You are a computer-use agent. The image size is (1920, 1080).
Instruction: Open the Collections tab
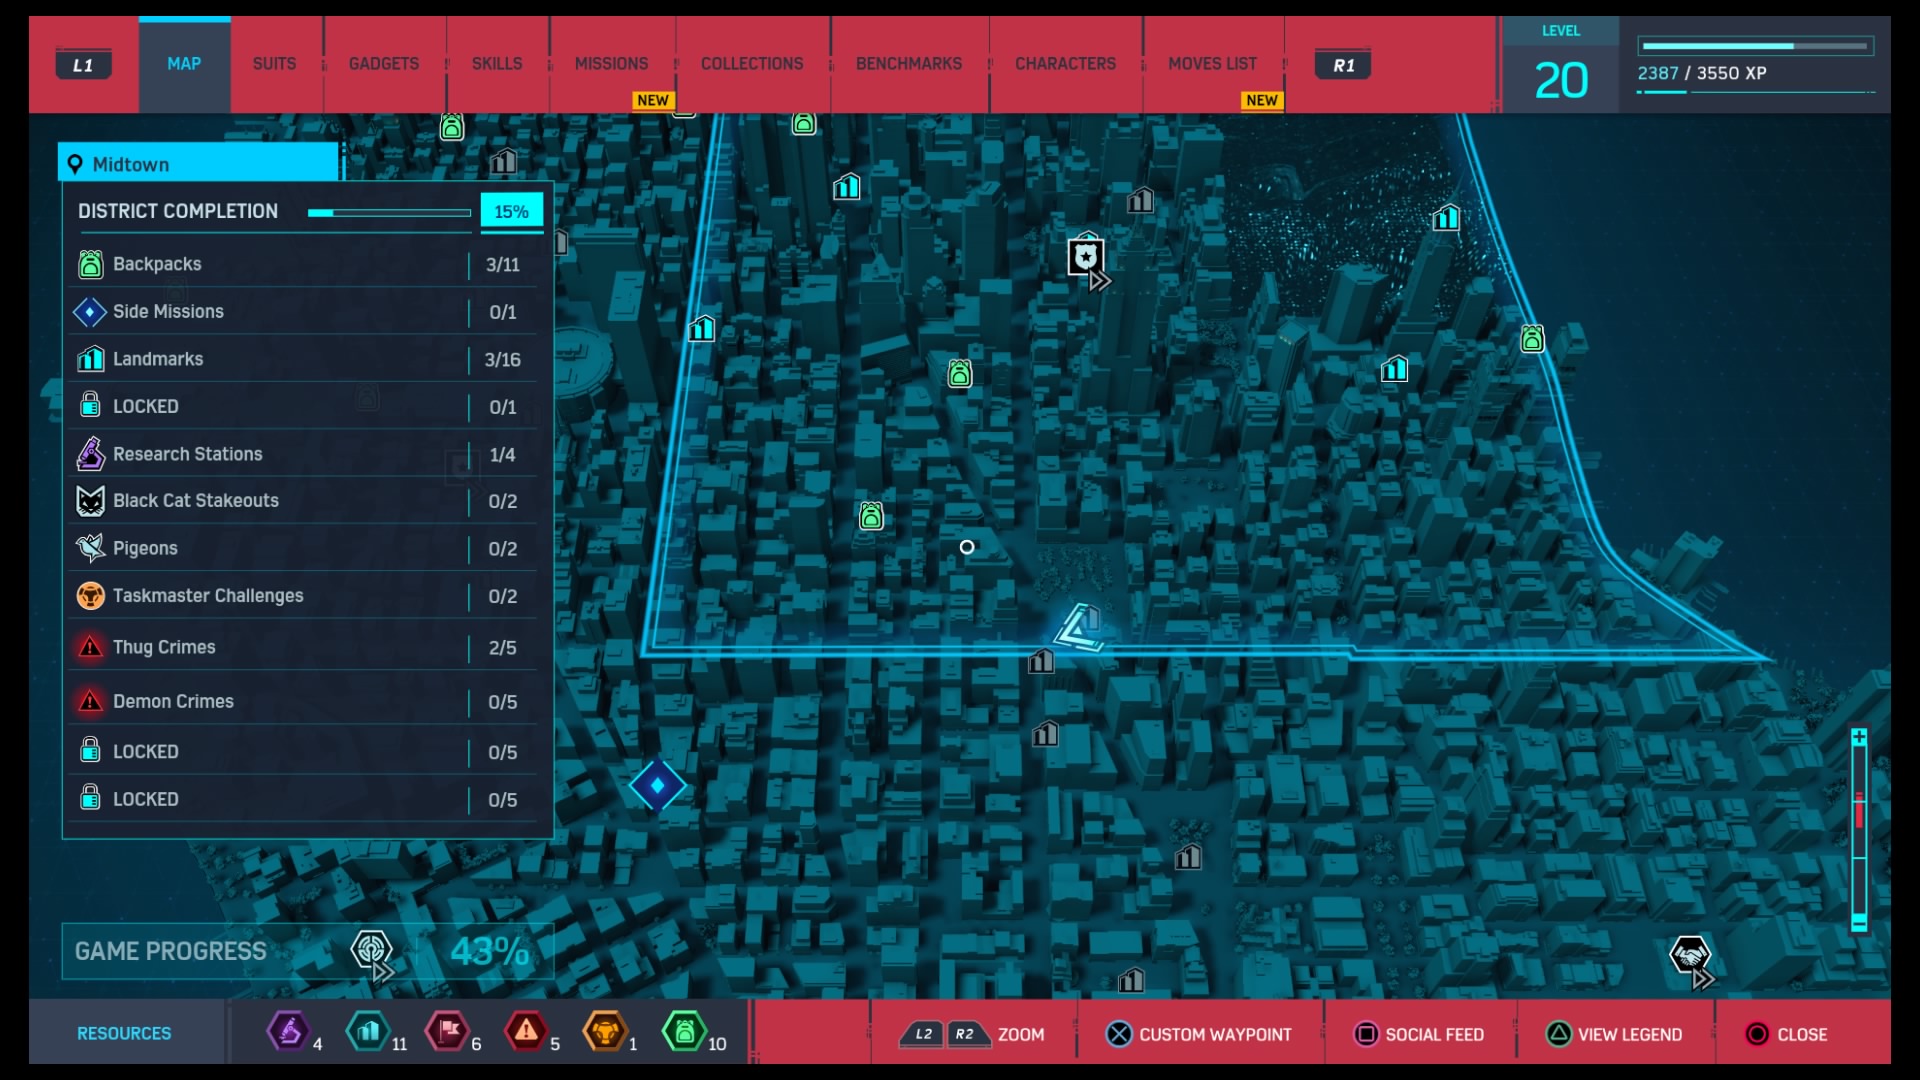tap(752, 64)
